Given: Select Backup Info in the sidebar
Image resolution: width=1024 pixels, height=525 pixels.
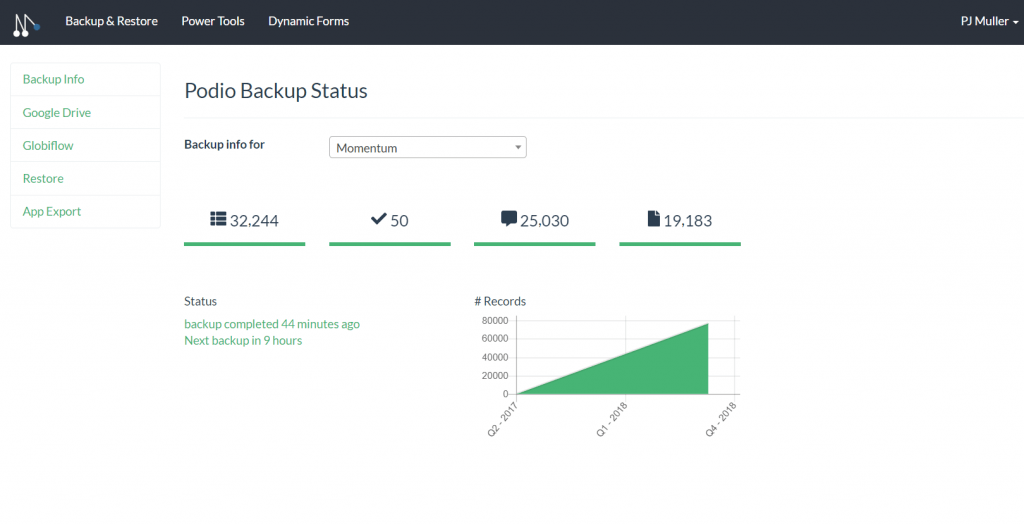Looking at the screenshot, I should [x=54, y=79].
